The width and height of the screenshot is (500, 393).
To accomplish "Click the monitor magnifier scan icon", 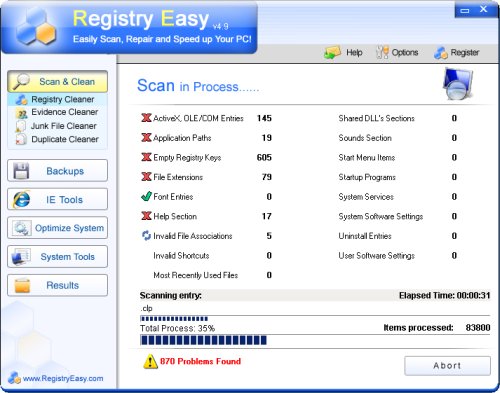I will pyautogui.click(x=458, y=84).
